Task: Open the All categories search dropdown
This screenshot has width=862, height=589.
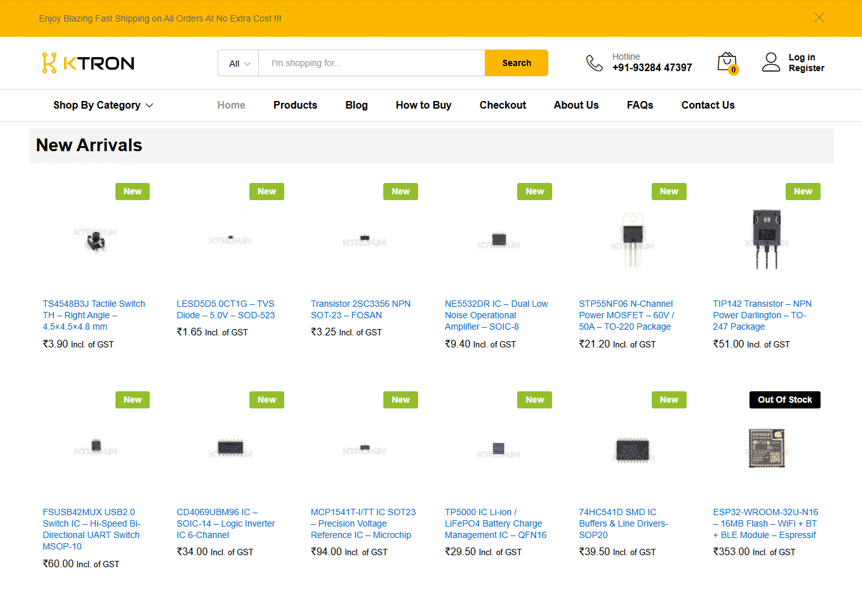Action: coord(239,63)
